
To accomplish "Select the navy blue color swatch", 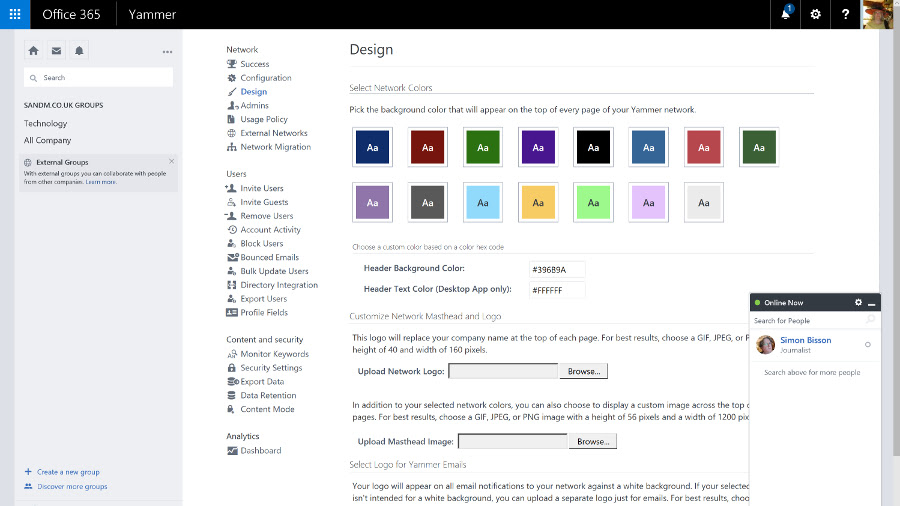I will click(372, 147).
